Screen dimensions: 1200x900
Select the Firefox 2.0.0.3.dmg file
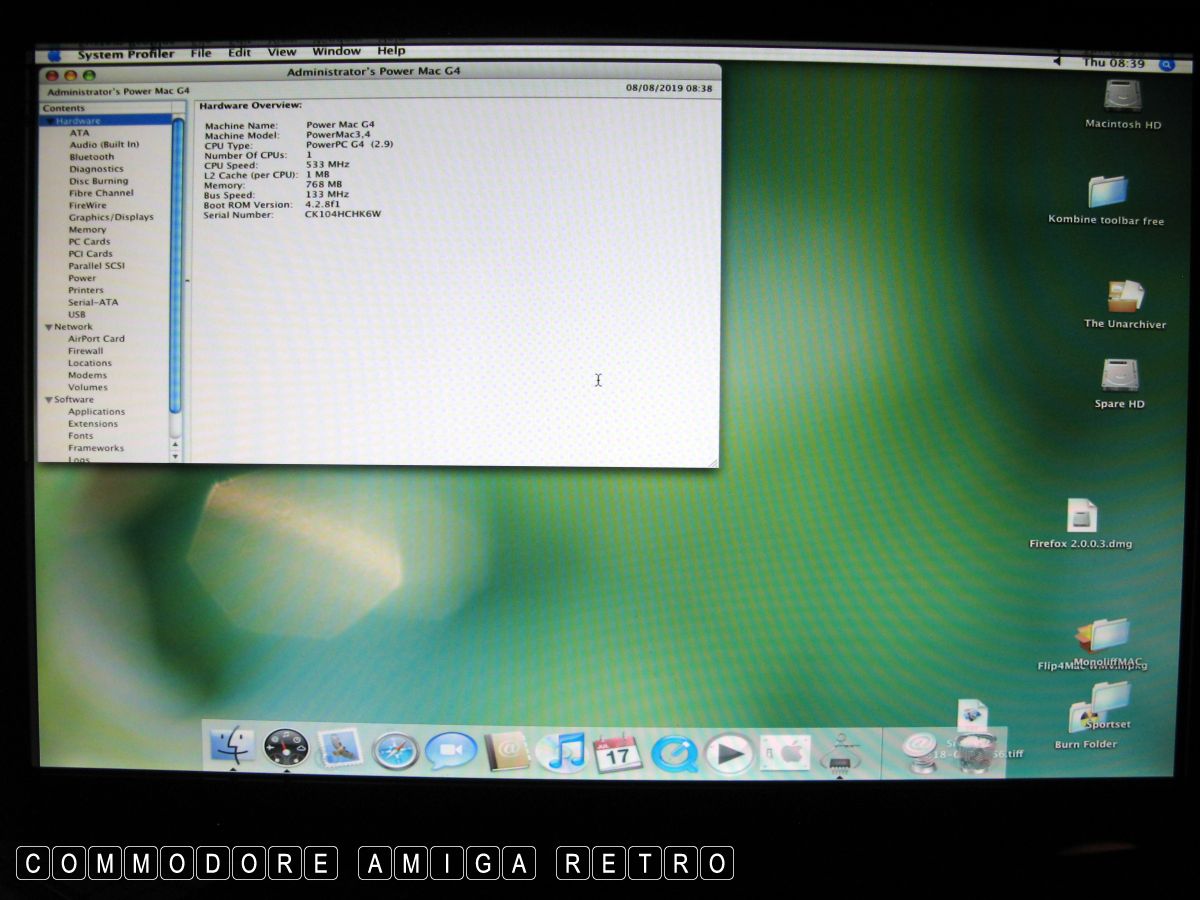coord(1081,517)
